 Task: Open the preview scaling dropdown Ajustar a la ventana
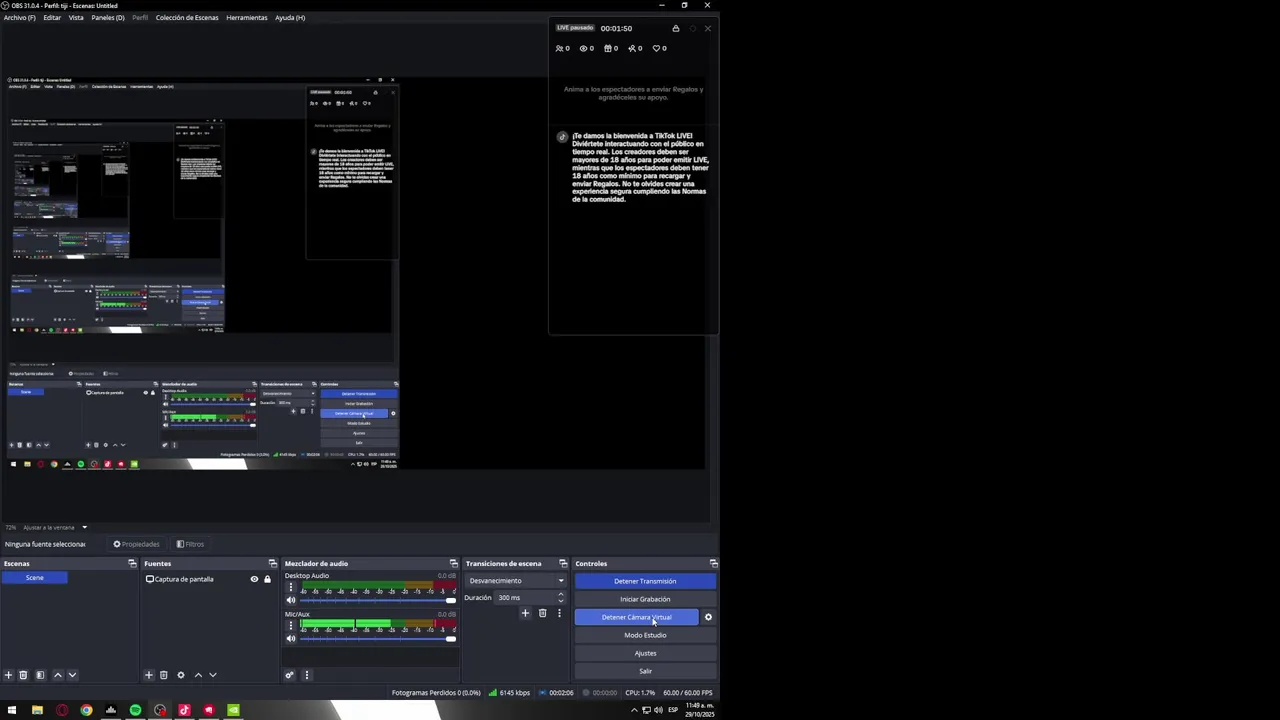(55, 527)
